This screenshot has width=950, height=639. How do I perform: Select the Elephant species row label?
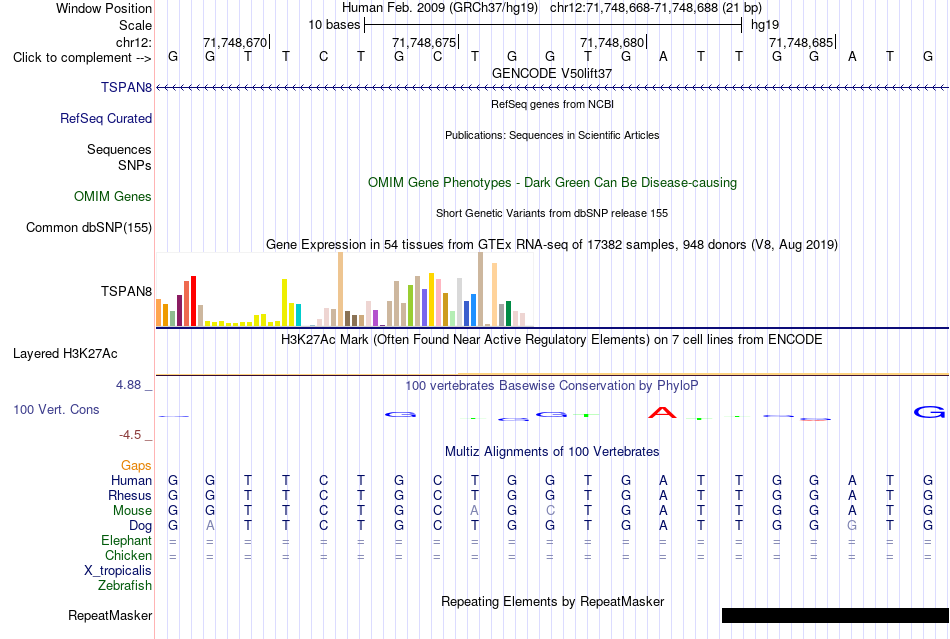[x=127, y=540]
